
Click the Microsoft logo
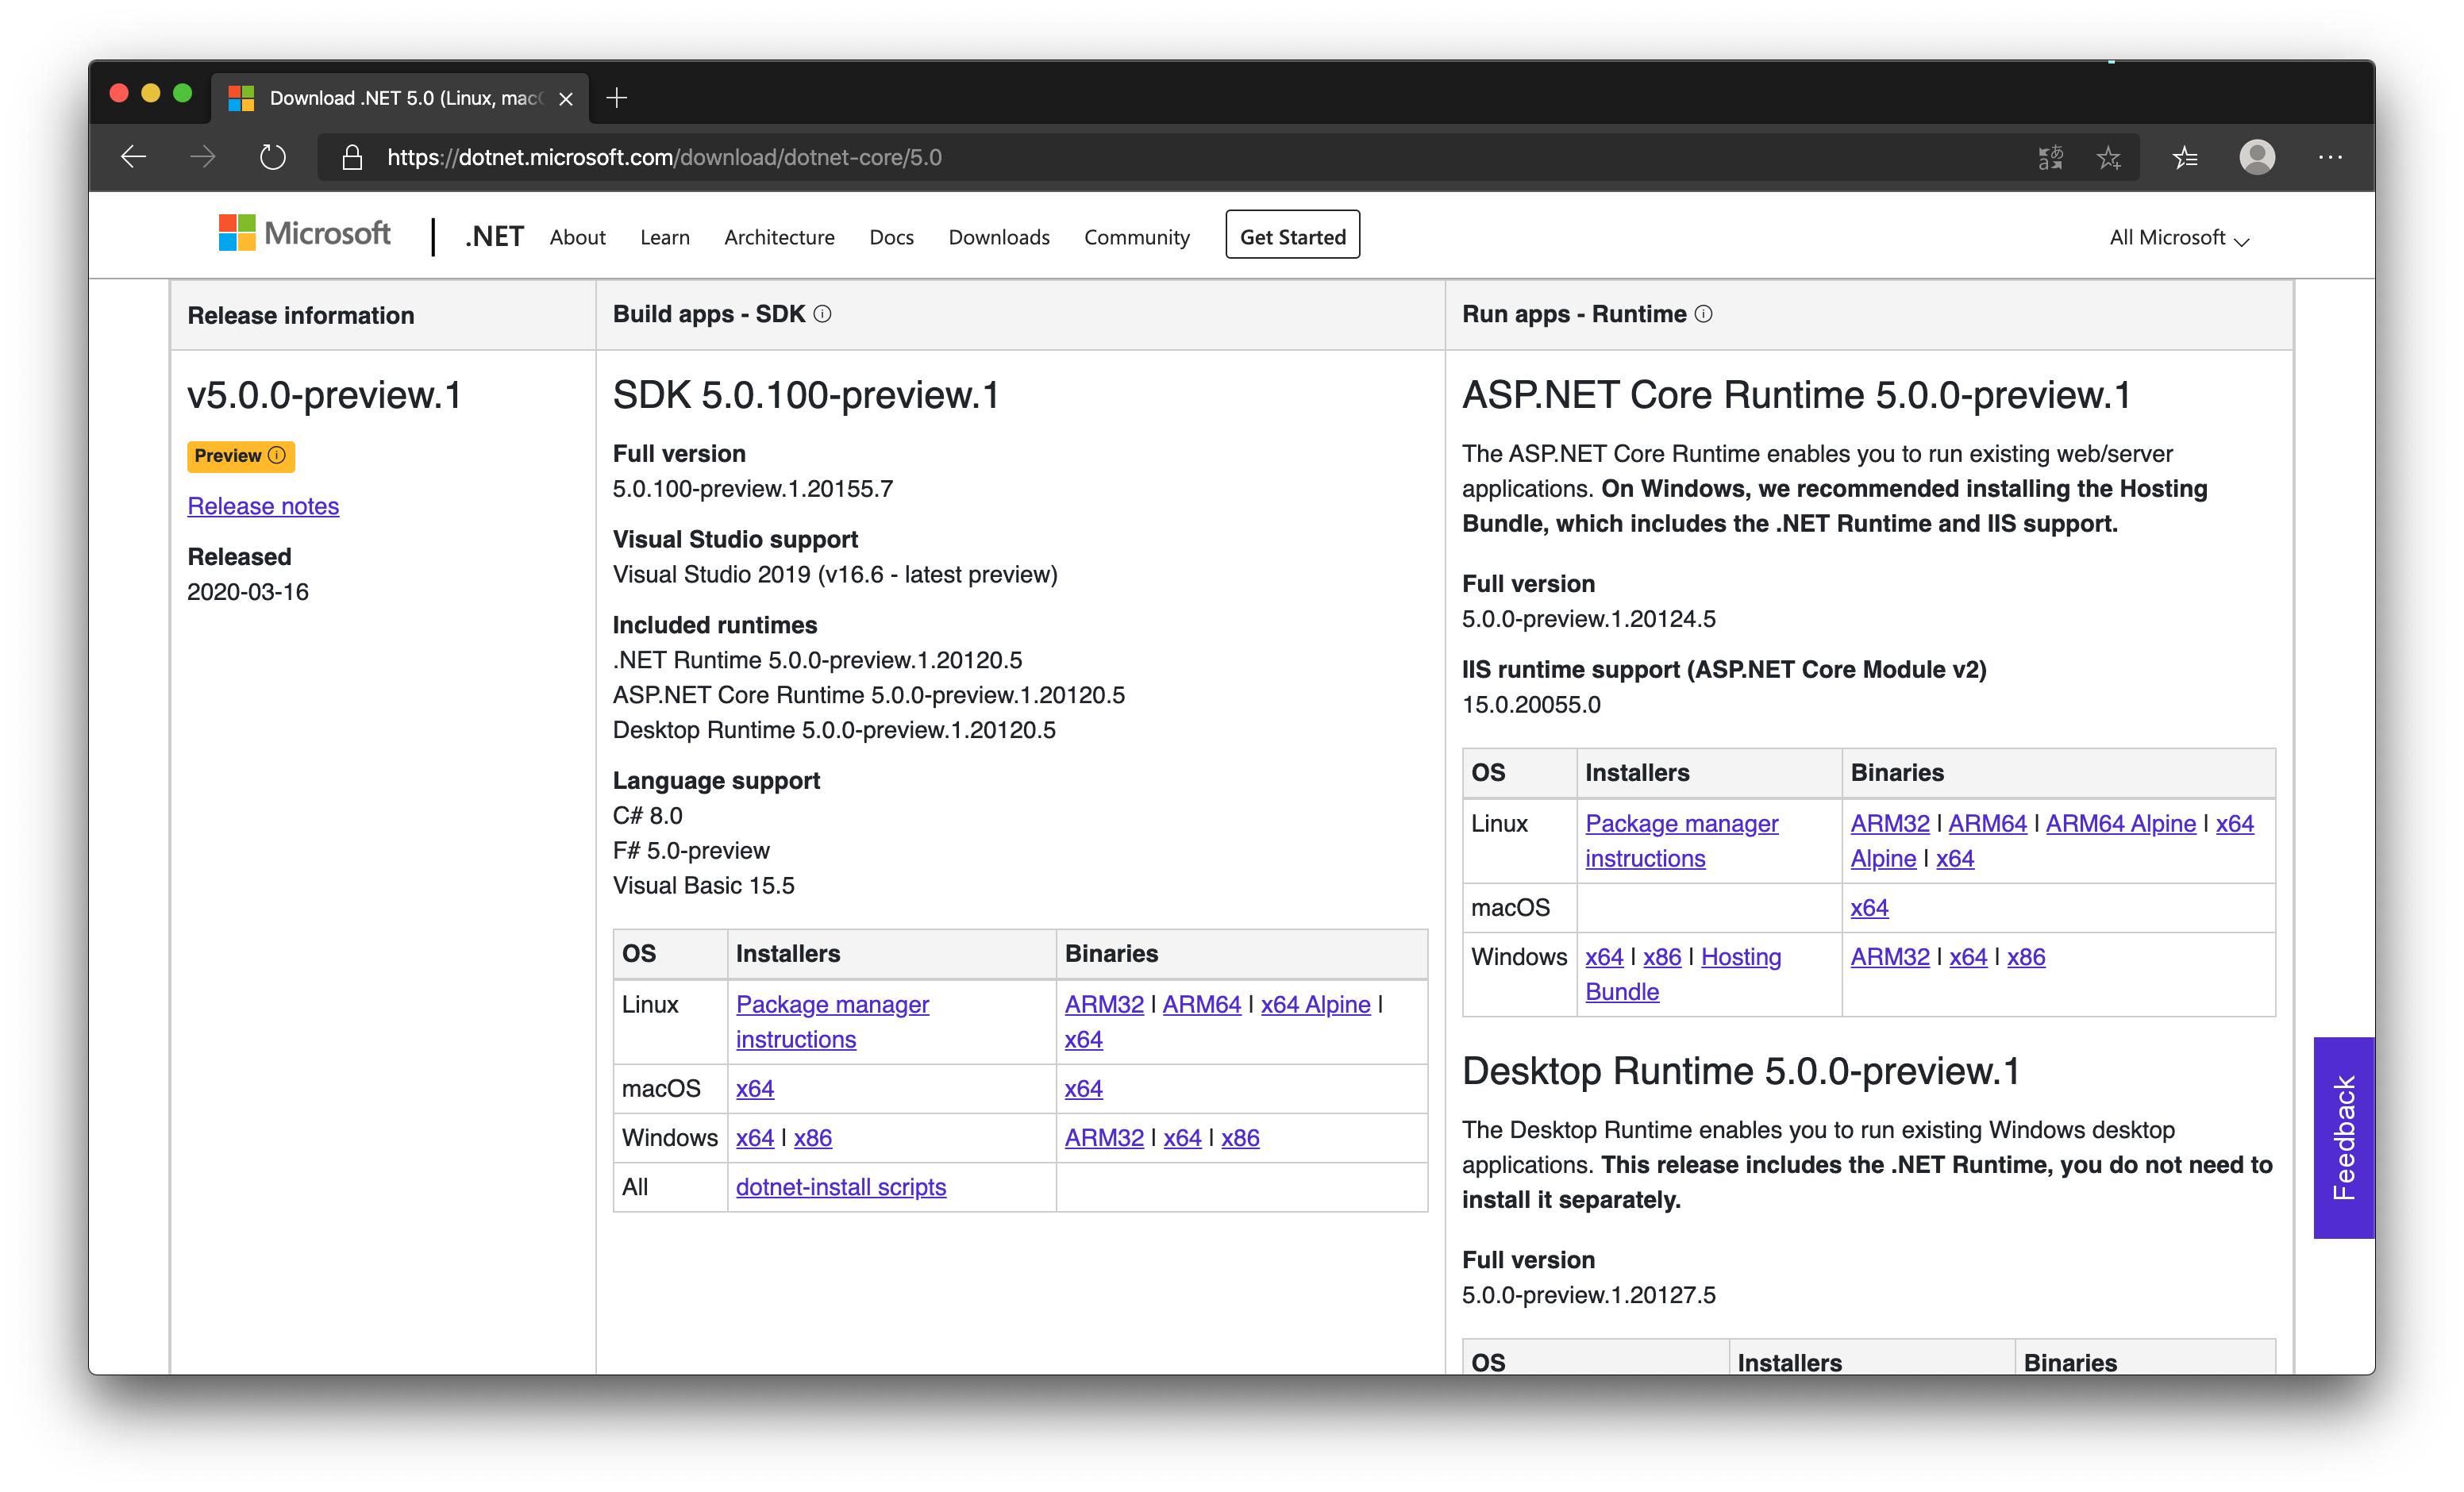tap(304, 234)
